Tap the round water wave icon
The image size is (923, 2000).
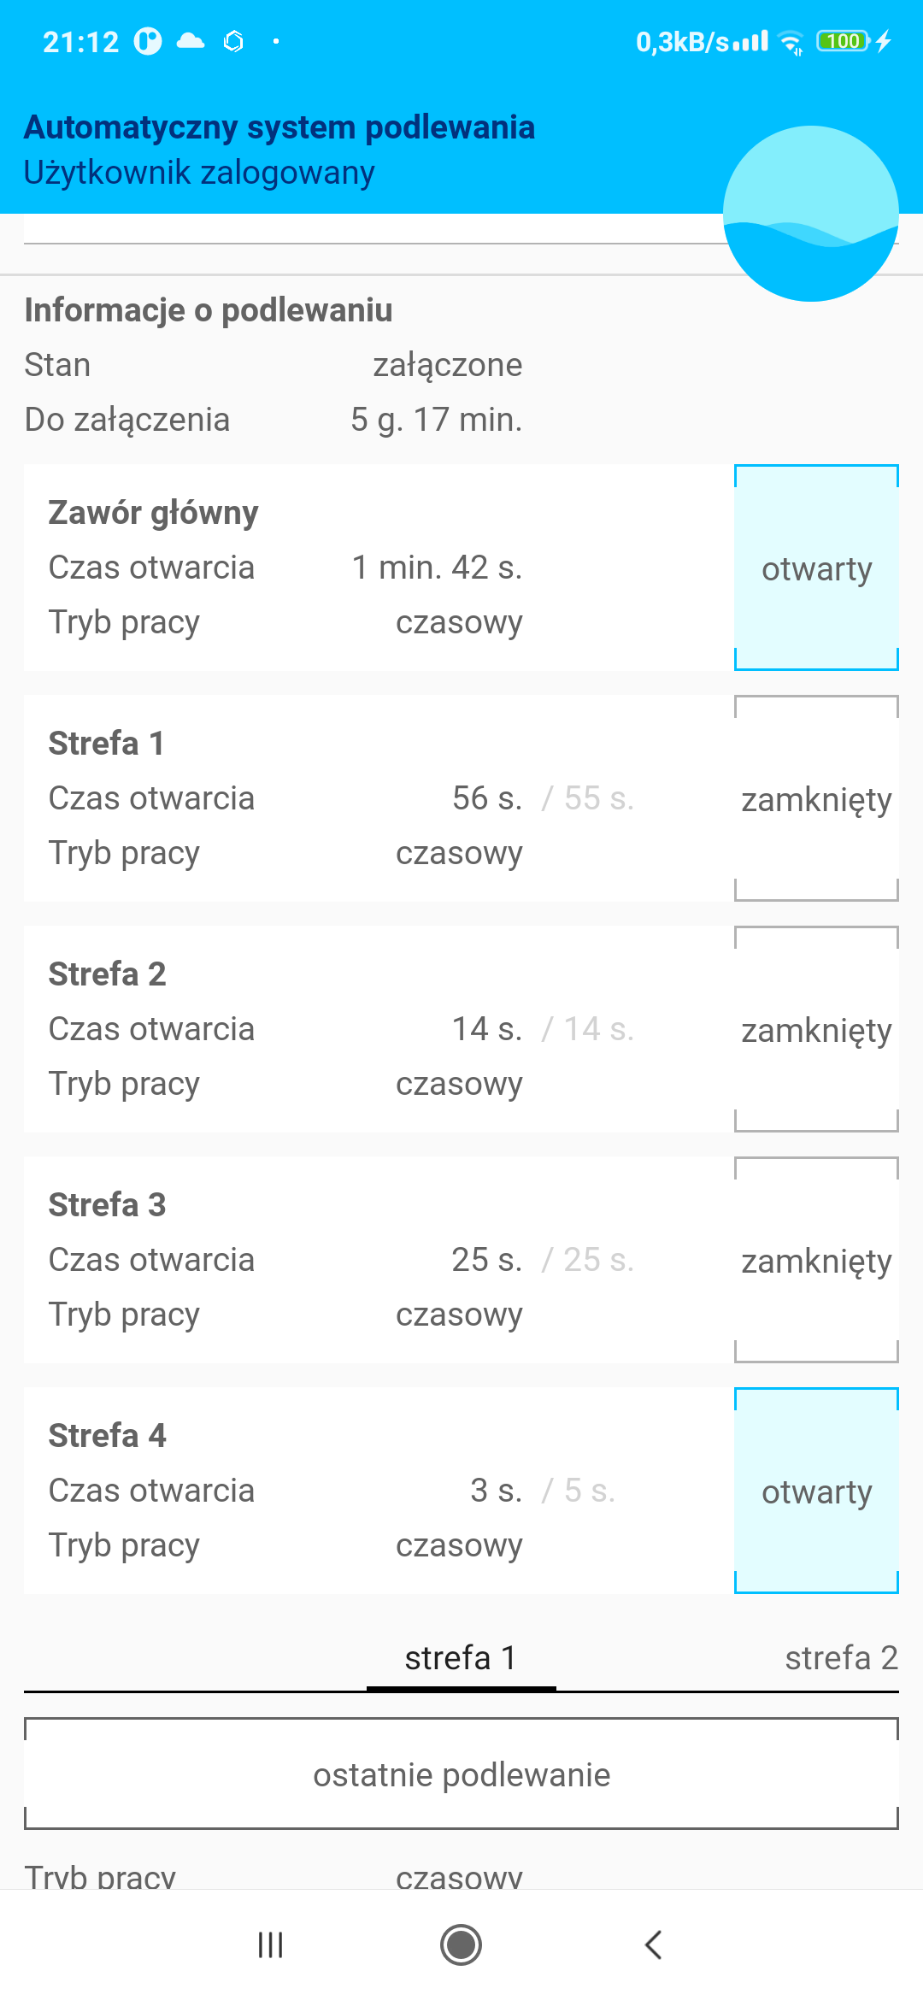810,213
